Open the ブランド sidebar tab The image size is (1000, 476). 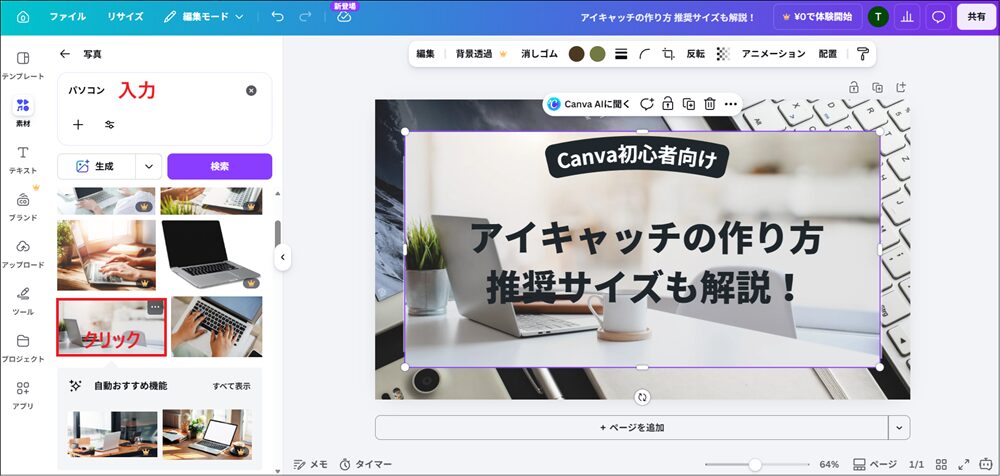click(23, 207)
